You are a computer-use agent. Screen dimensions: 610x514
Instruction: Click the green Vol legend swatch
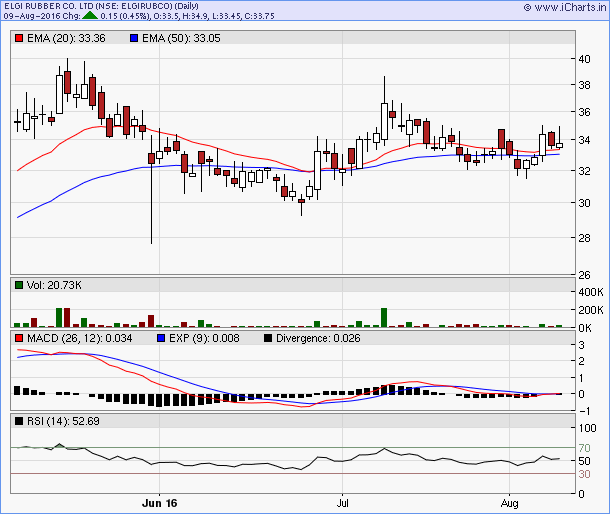pyautogui.click(x=19, y=285)
